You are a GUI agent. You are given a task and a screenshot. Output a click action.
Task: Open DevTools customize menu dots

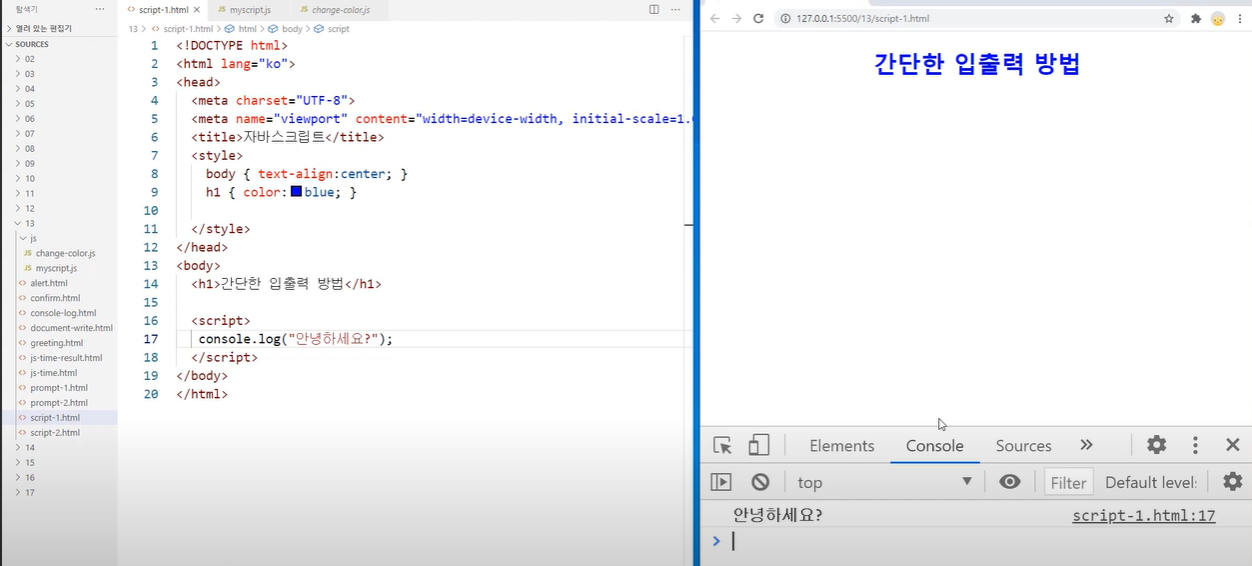tap(1195, 445)
